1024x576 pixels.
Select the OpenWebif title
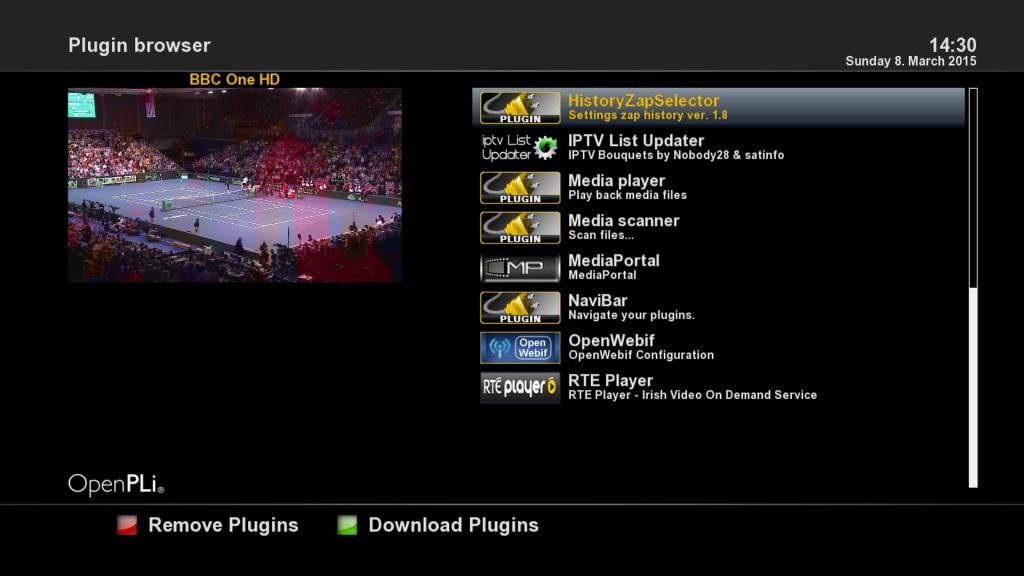pyautogui.click(x=611, y=340)
